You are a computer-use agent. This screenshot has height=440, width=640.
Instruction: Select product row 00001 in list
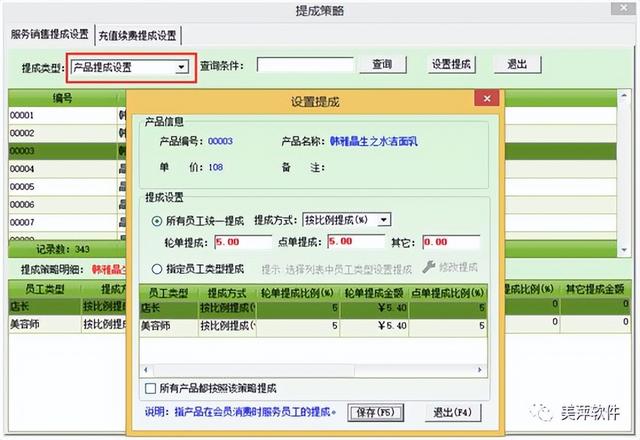[x=60, y=116]
